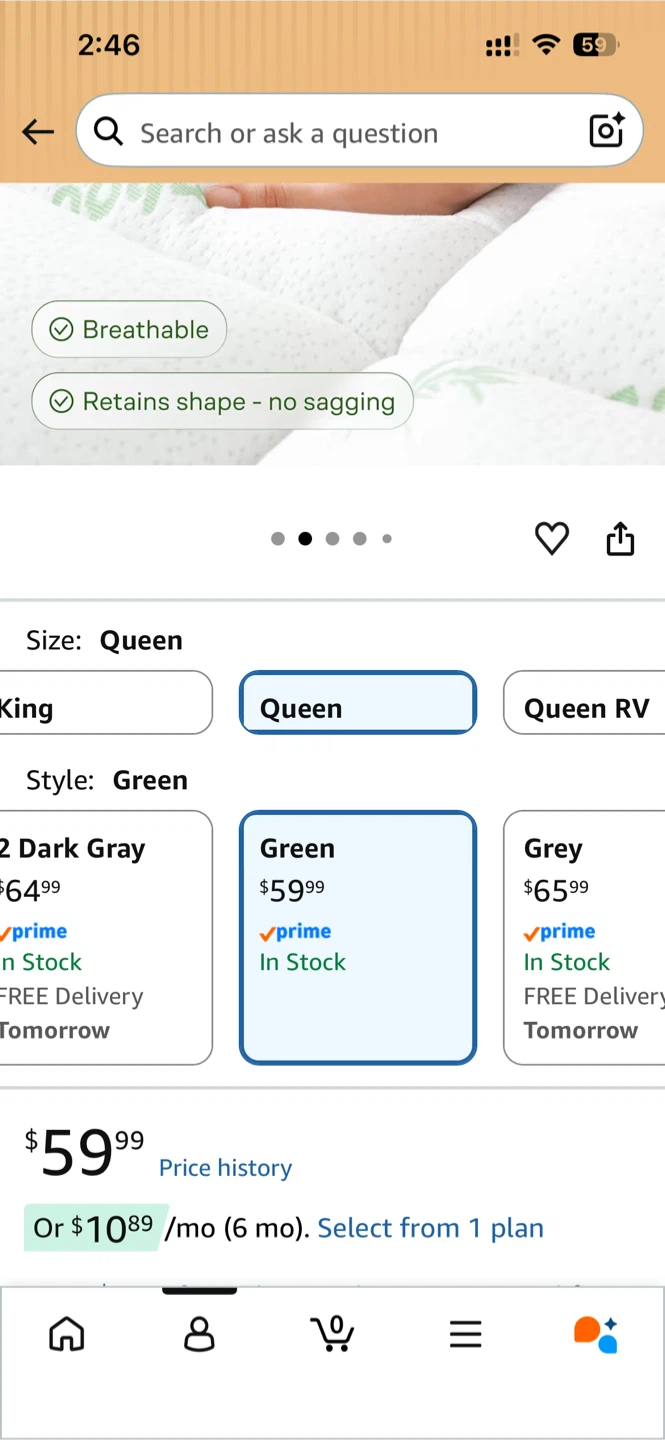The image size is (665, 1440).
Task: Open camera lens search icon
Action: pyautogui.click(x=606, y=131)
